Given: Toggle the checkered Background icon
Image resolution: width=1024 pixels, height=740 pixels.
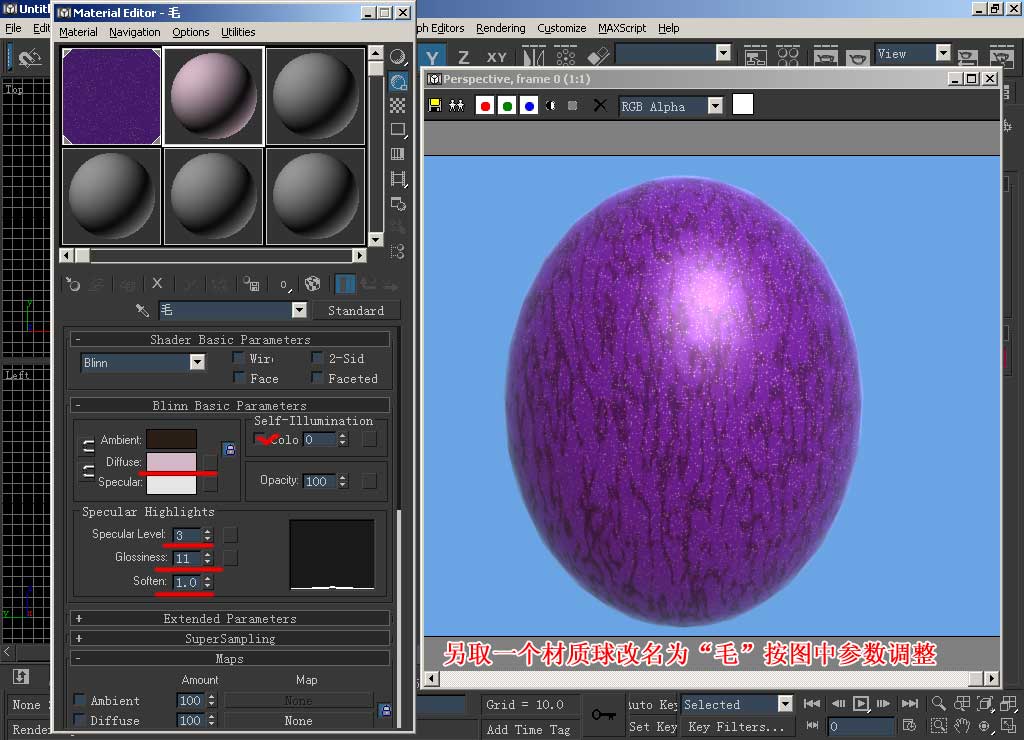Looking at the screenshot, I should point(398,105).
